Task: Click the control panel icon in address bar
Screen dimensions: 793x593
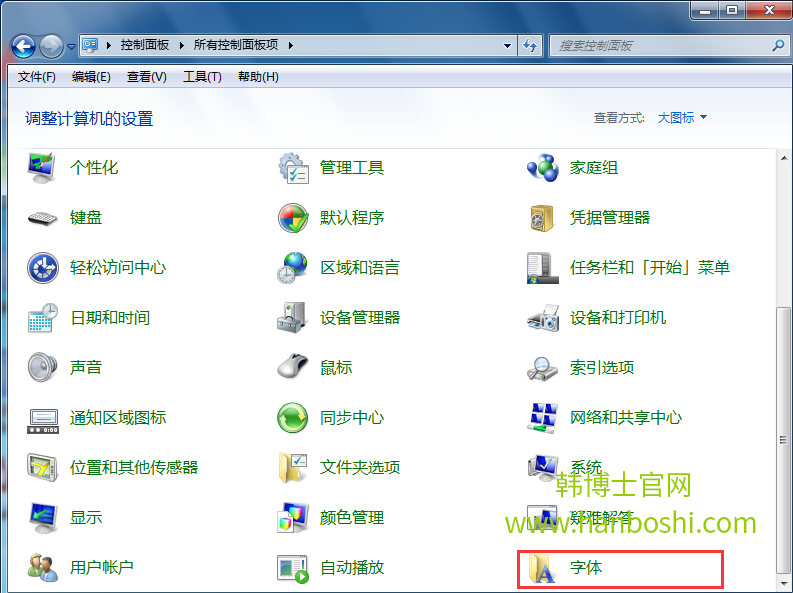Action: 90,45
